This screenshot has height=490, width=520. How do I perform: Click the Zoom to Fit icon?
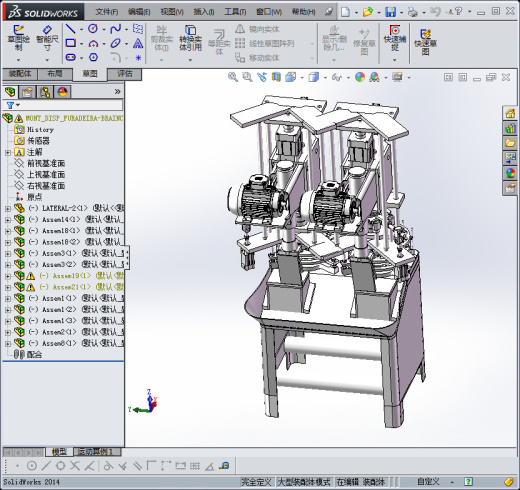pyautogui.click(x=233, y=77)
